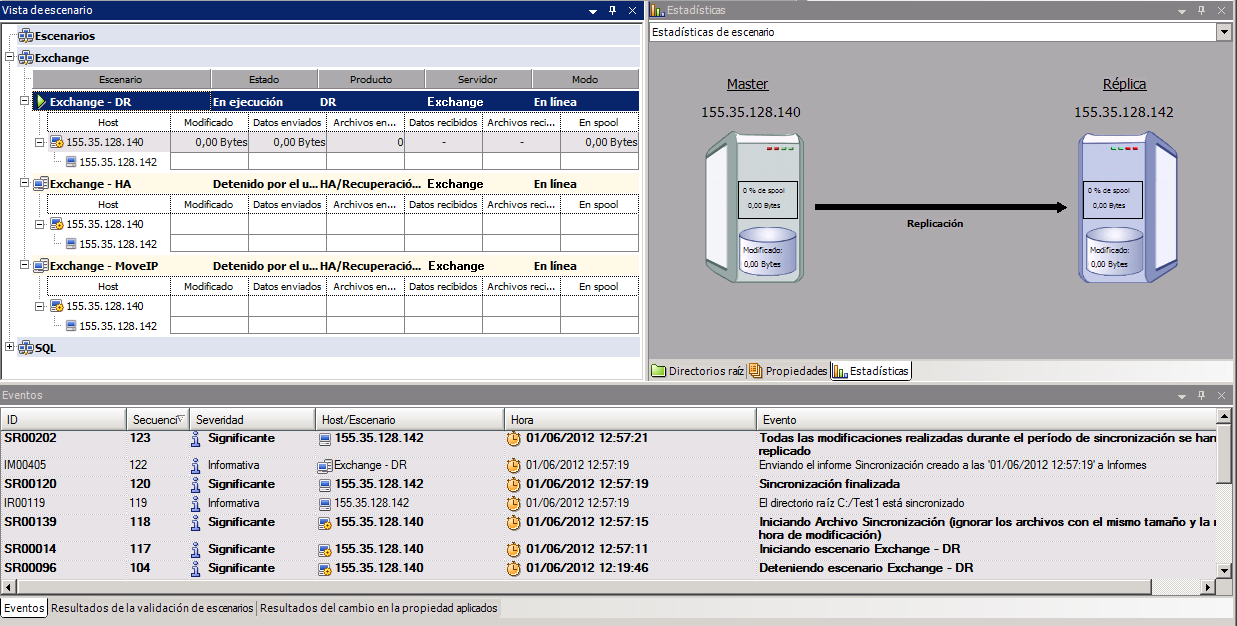This screenshot has width=1237, height=626.
Task: Open the Estadísticas de escenario dropdown
Action: click(1223, 32)
